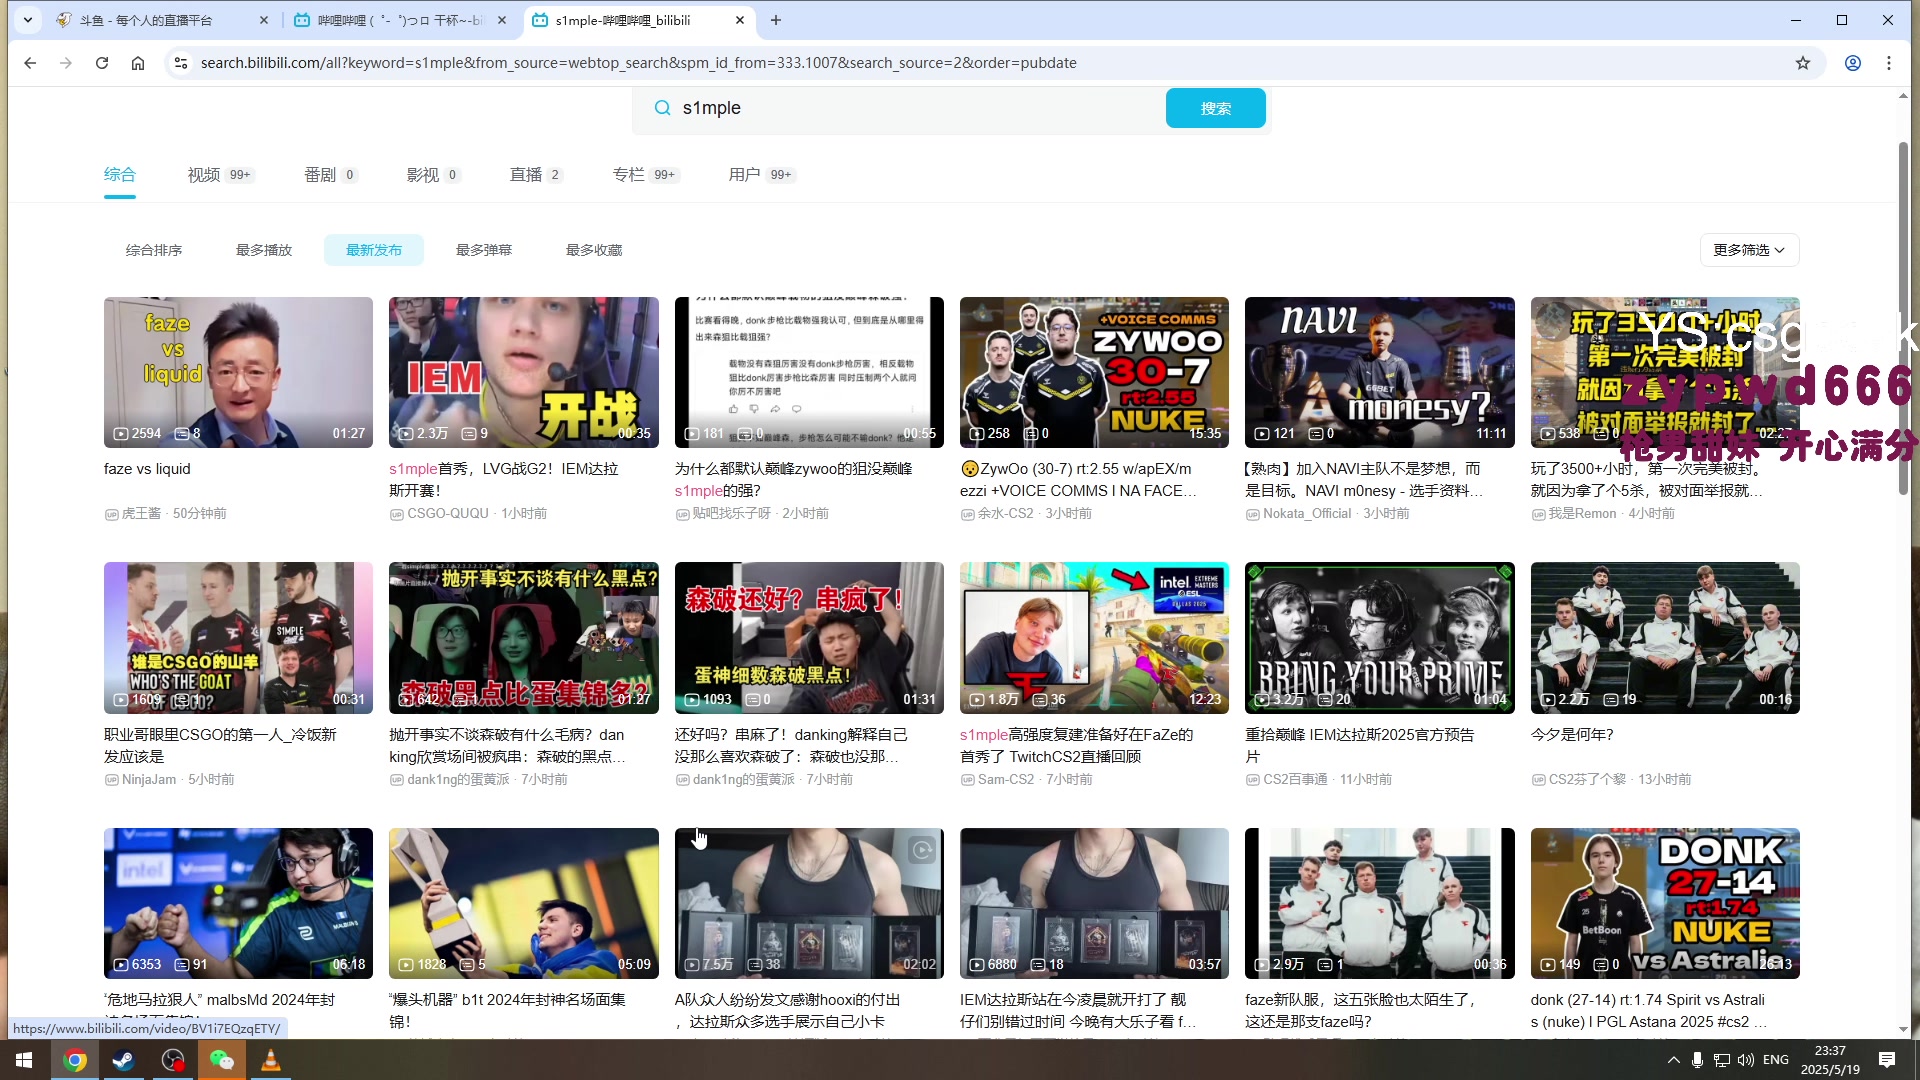
Task: Click watch-later icon on 7.5万 views thumbnail
Action: point(922,850)
